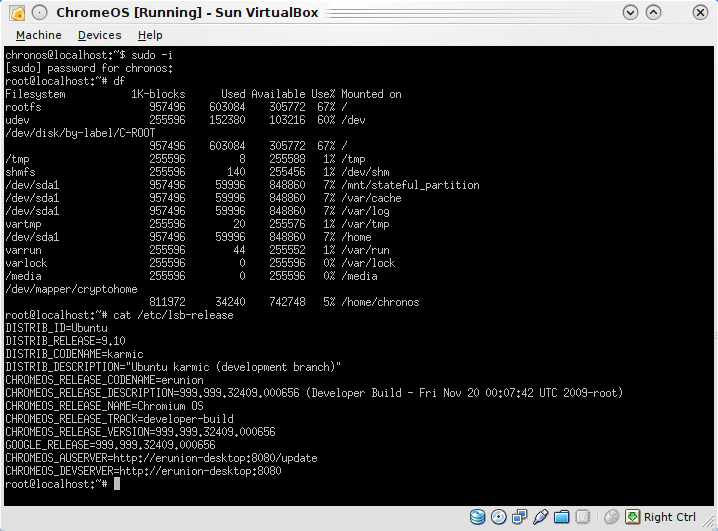Click the 'shmfs' filesystem entry
Screen dimensions: 718x531
click(x=20, y=172)
